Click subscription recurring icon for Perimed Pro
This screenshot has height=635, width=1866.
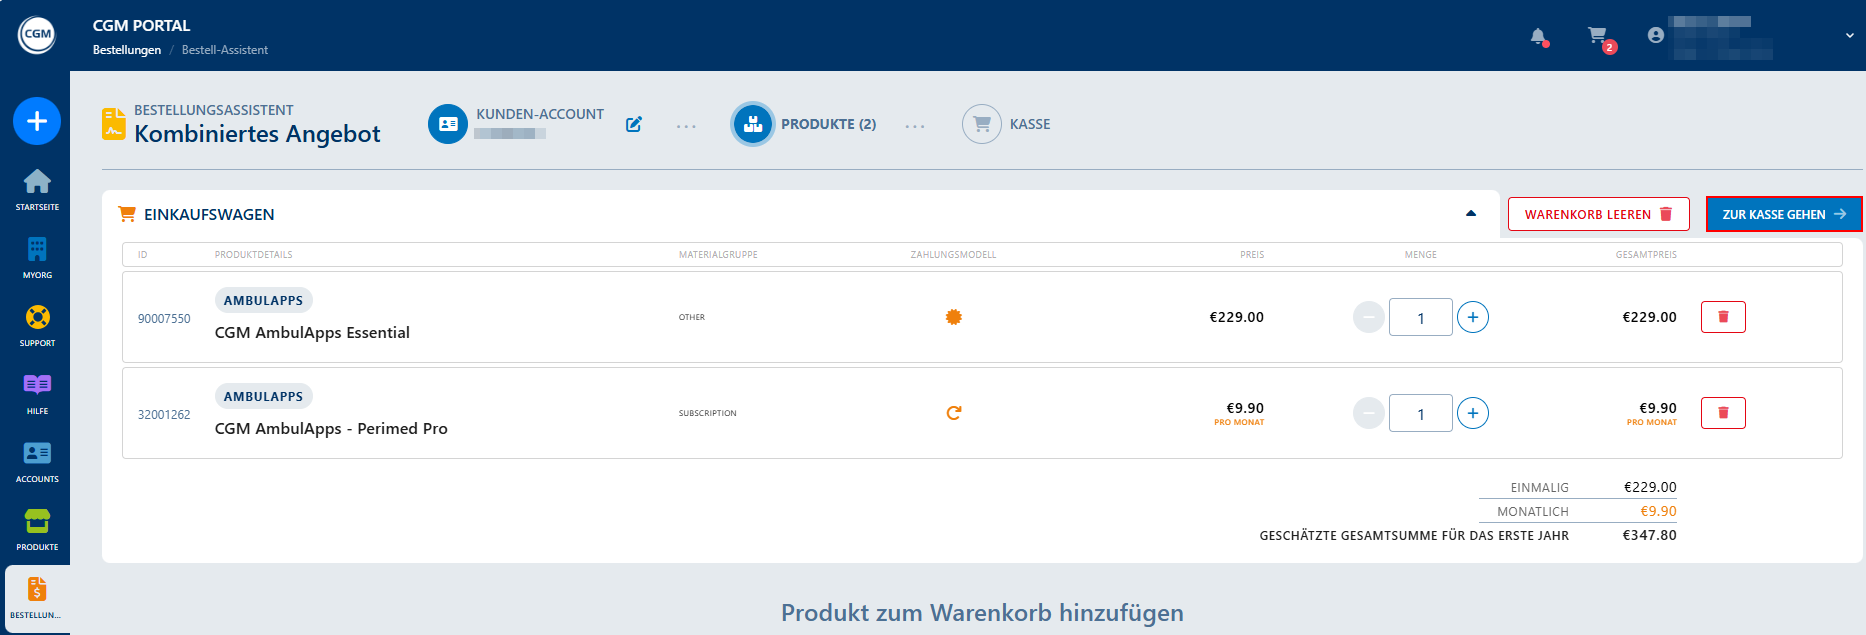click(954, 413)
